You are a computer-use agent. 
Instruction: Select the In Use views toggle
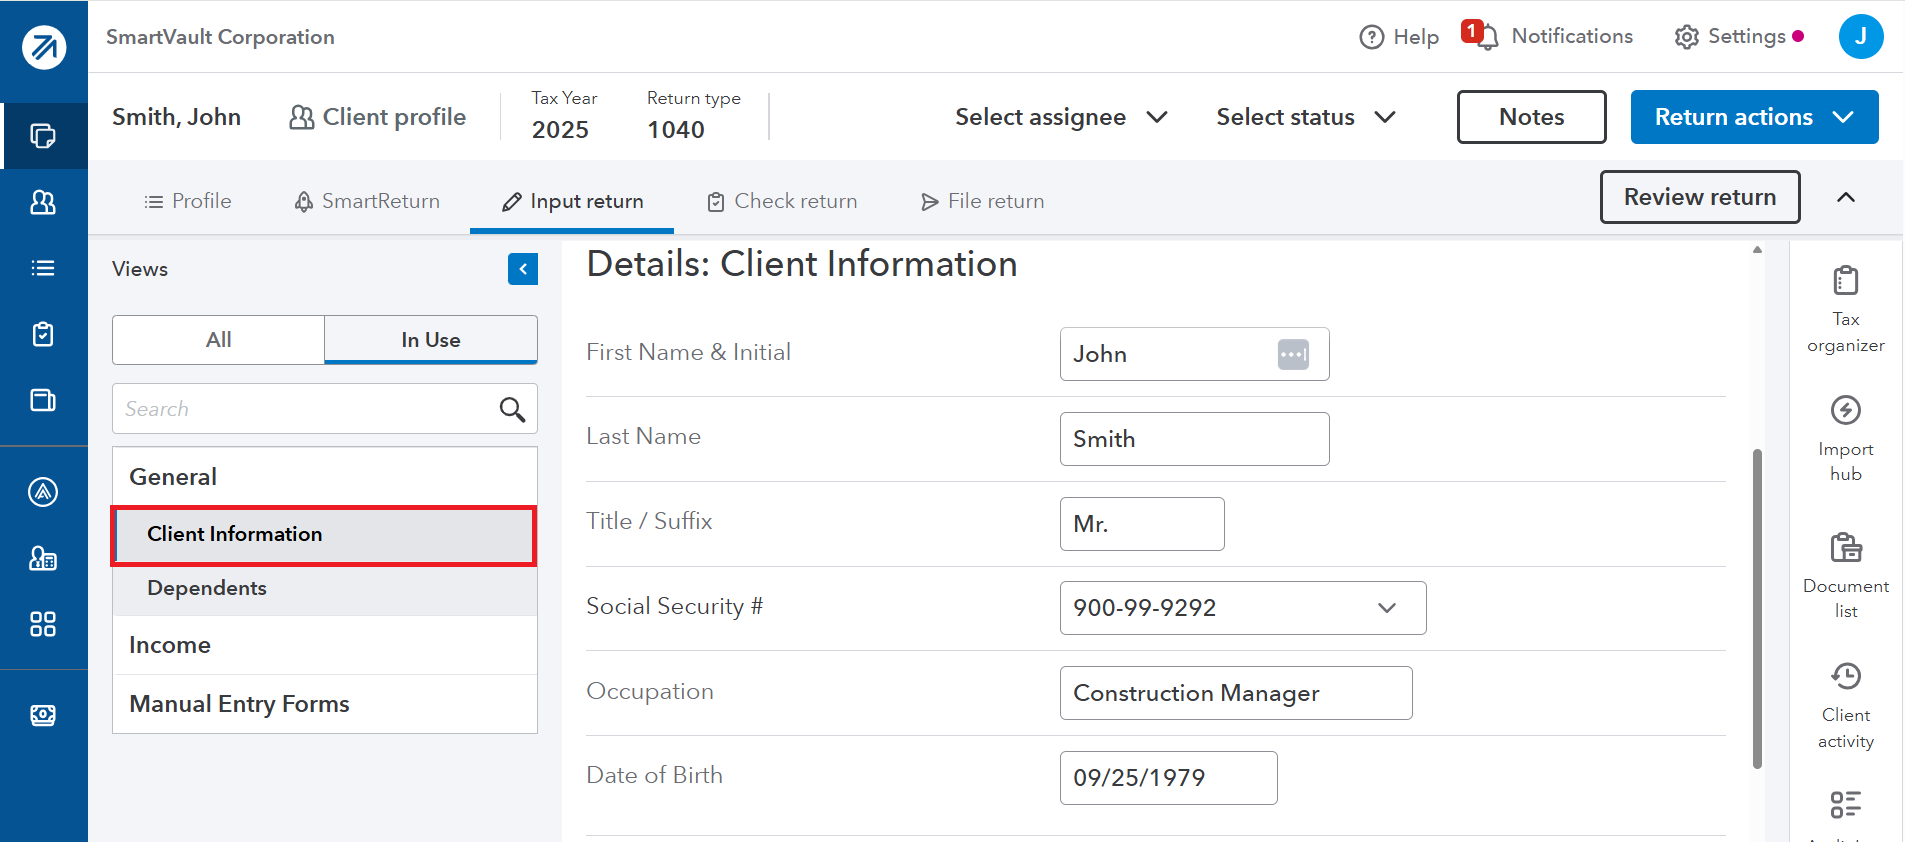(x=431, y=340)
